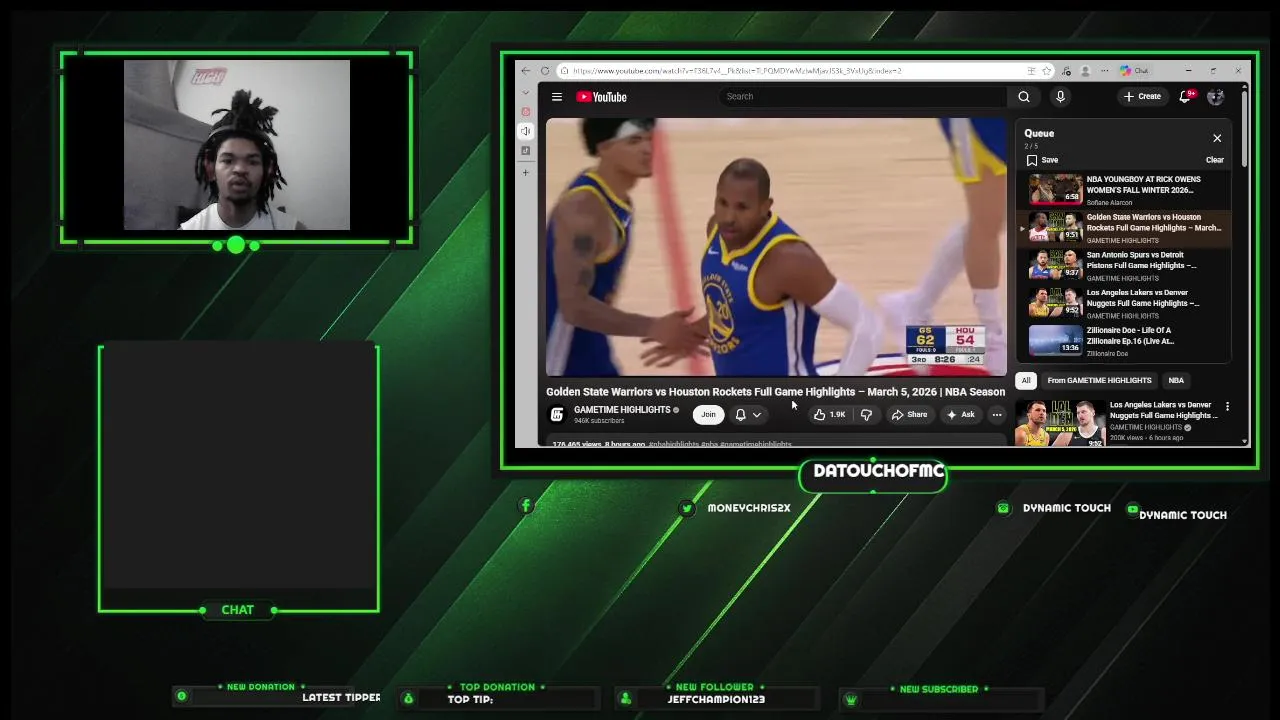Play San Antonio Spurs vs Detroit Pistons video

point(1125,265)
